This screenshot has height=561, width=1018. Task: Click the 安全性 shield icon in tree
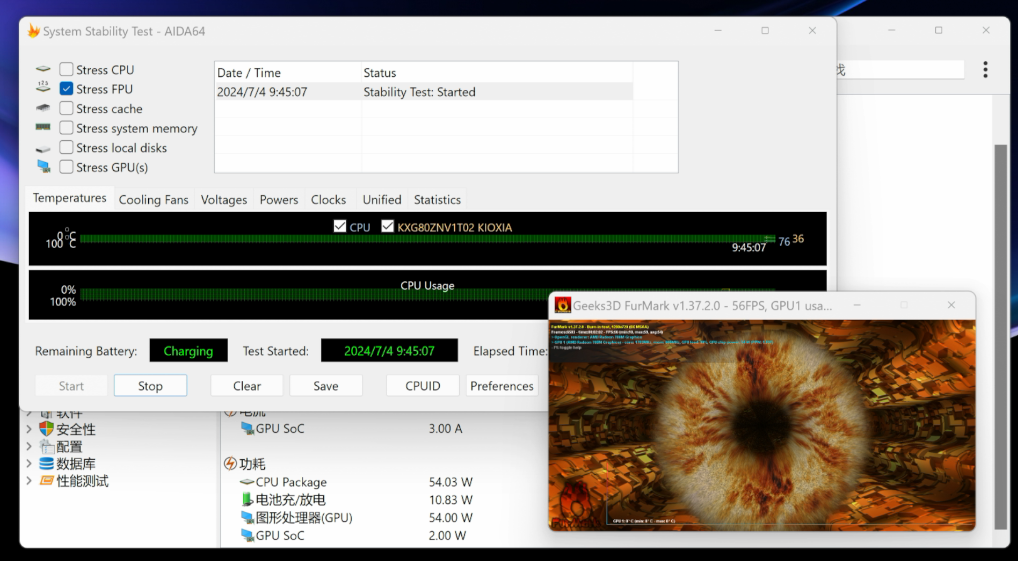[46, 429]
